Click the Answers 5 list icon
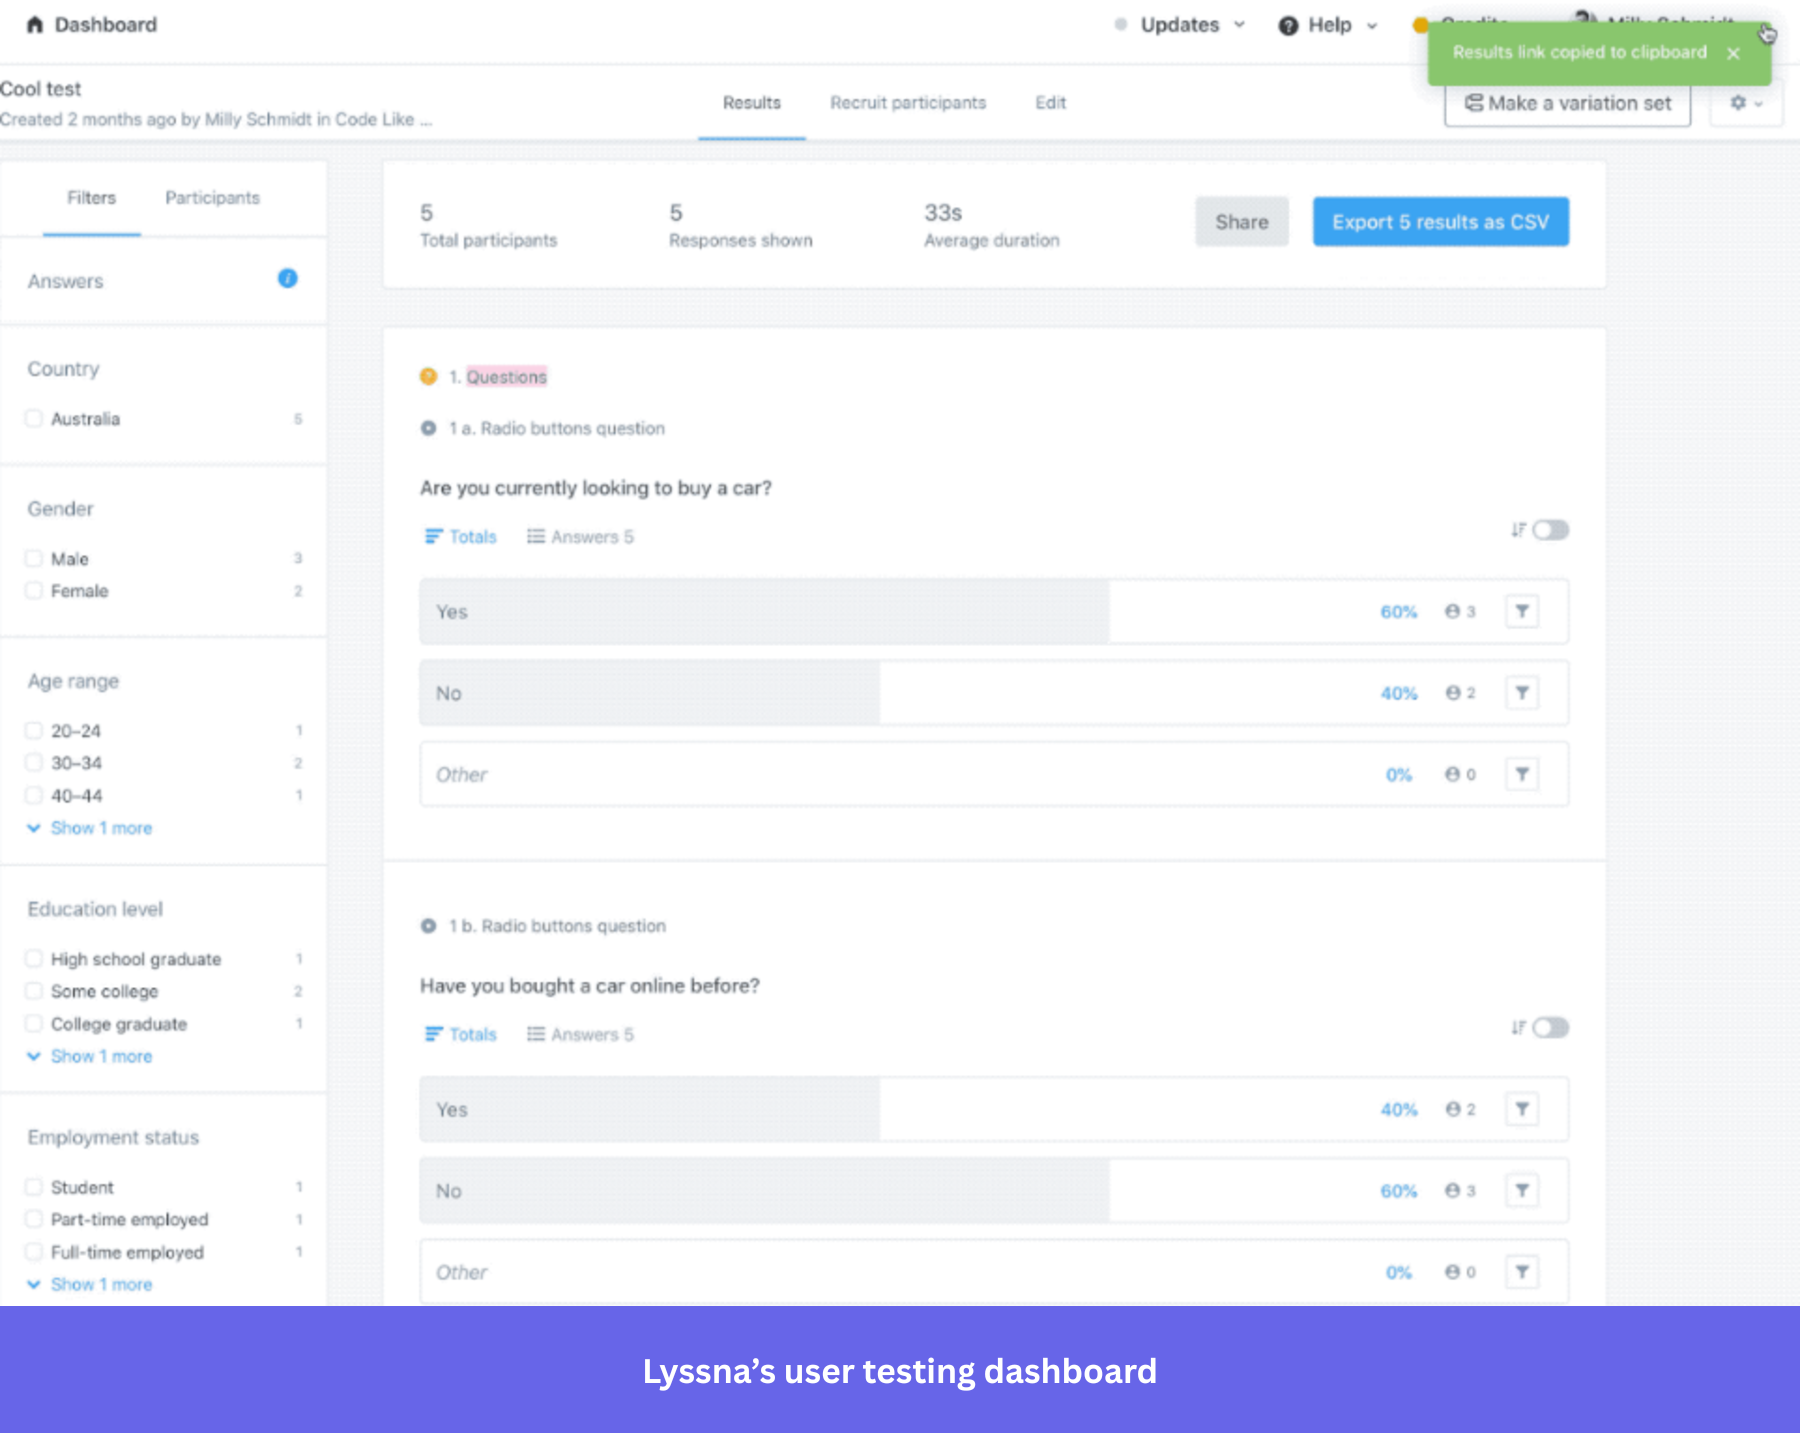This screenshot has height=1433, width=1800. point(536,536)
